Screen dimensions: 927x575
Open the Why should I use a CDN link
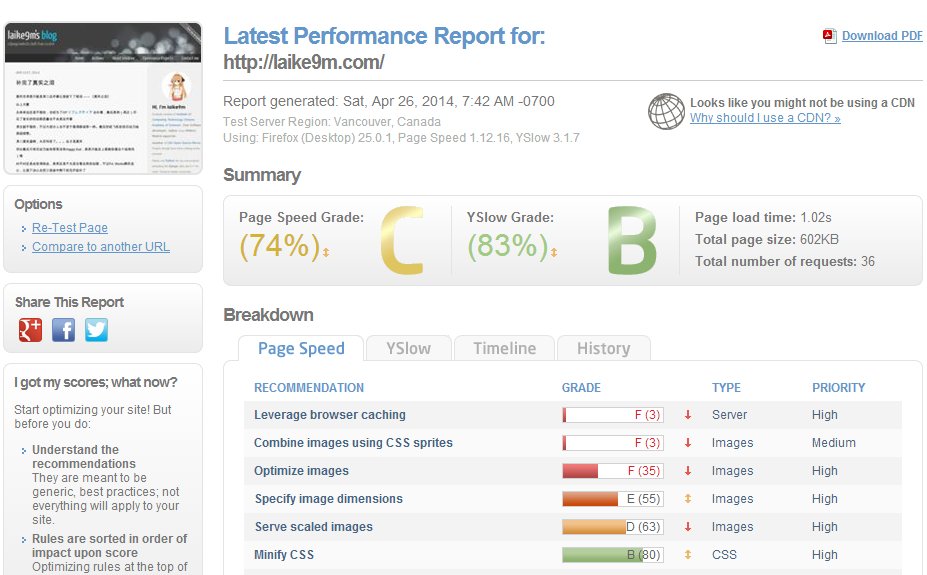click(765, 118)
